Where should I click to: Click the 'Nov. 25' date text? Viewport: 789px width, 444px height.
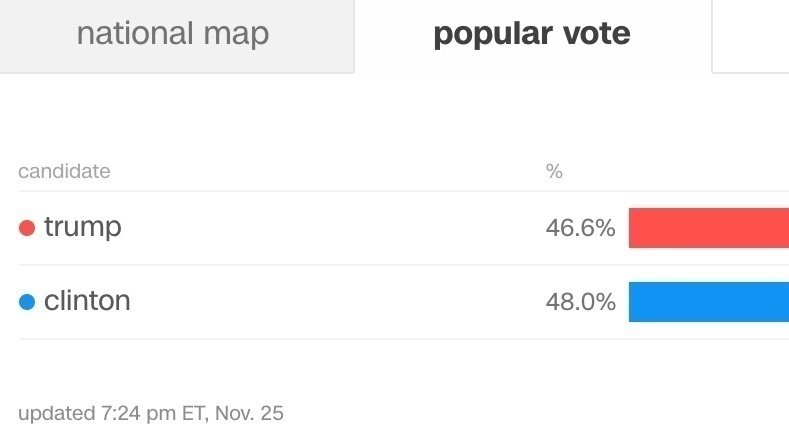(x=249, y=413)
